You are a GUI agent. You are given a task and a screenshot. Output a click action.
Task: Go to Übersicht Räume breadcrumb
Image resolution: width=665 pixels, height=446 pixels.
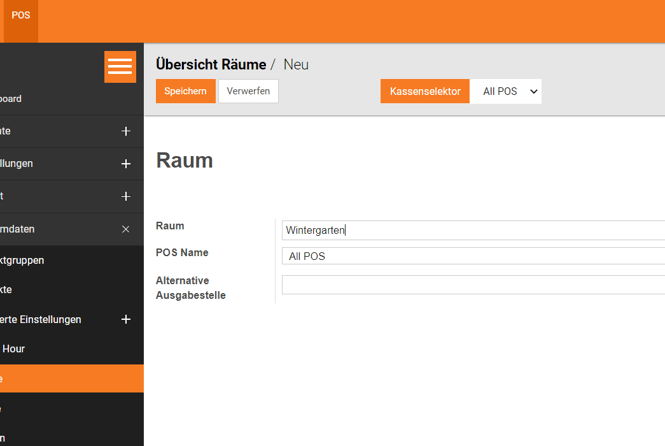click(211, 64)
